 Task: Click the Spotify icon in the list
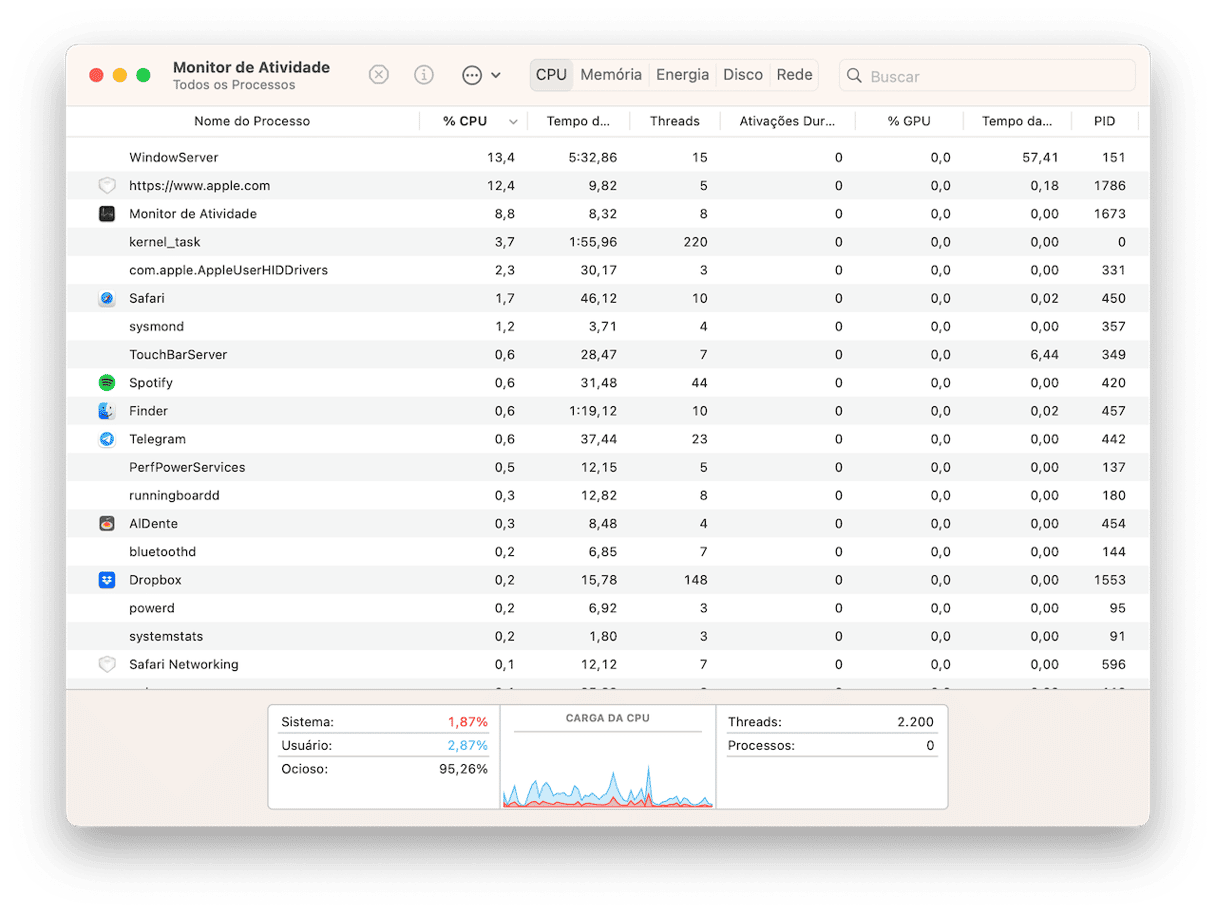(x=107, y=383)
